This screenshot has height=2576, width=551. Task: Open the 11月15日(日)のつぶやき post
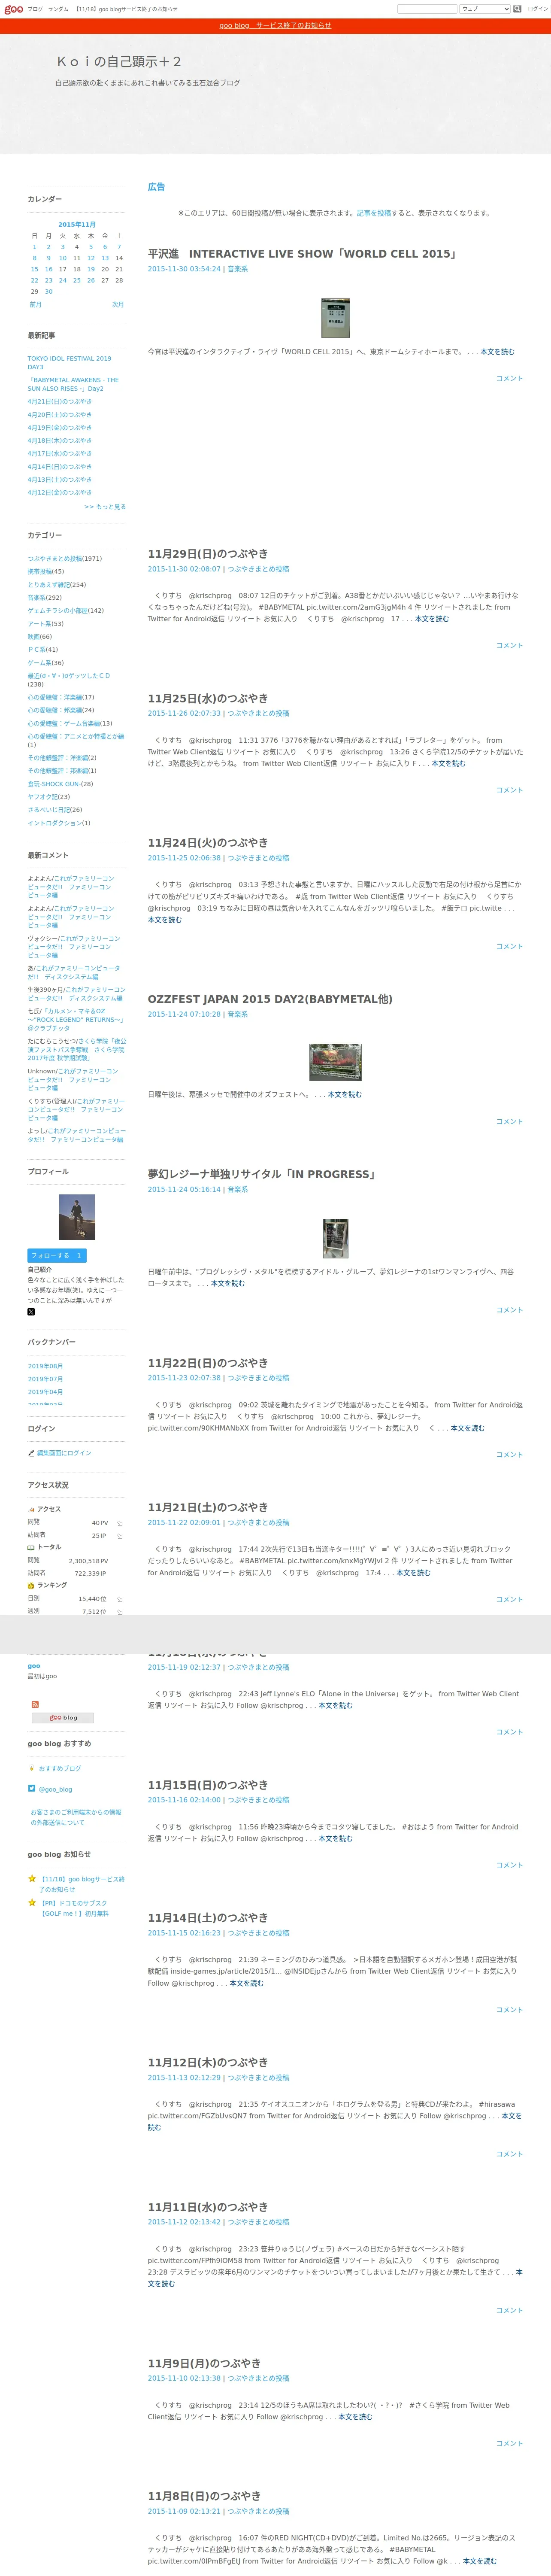point(208,1785)
